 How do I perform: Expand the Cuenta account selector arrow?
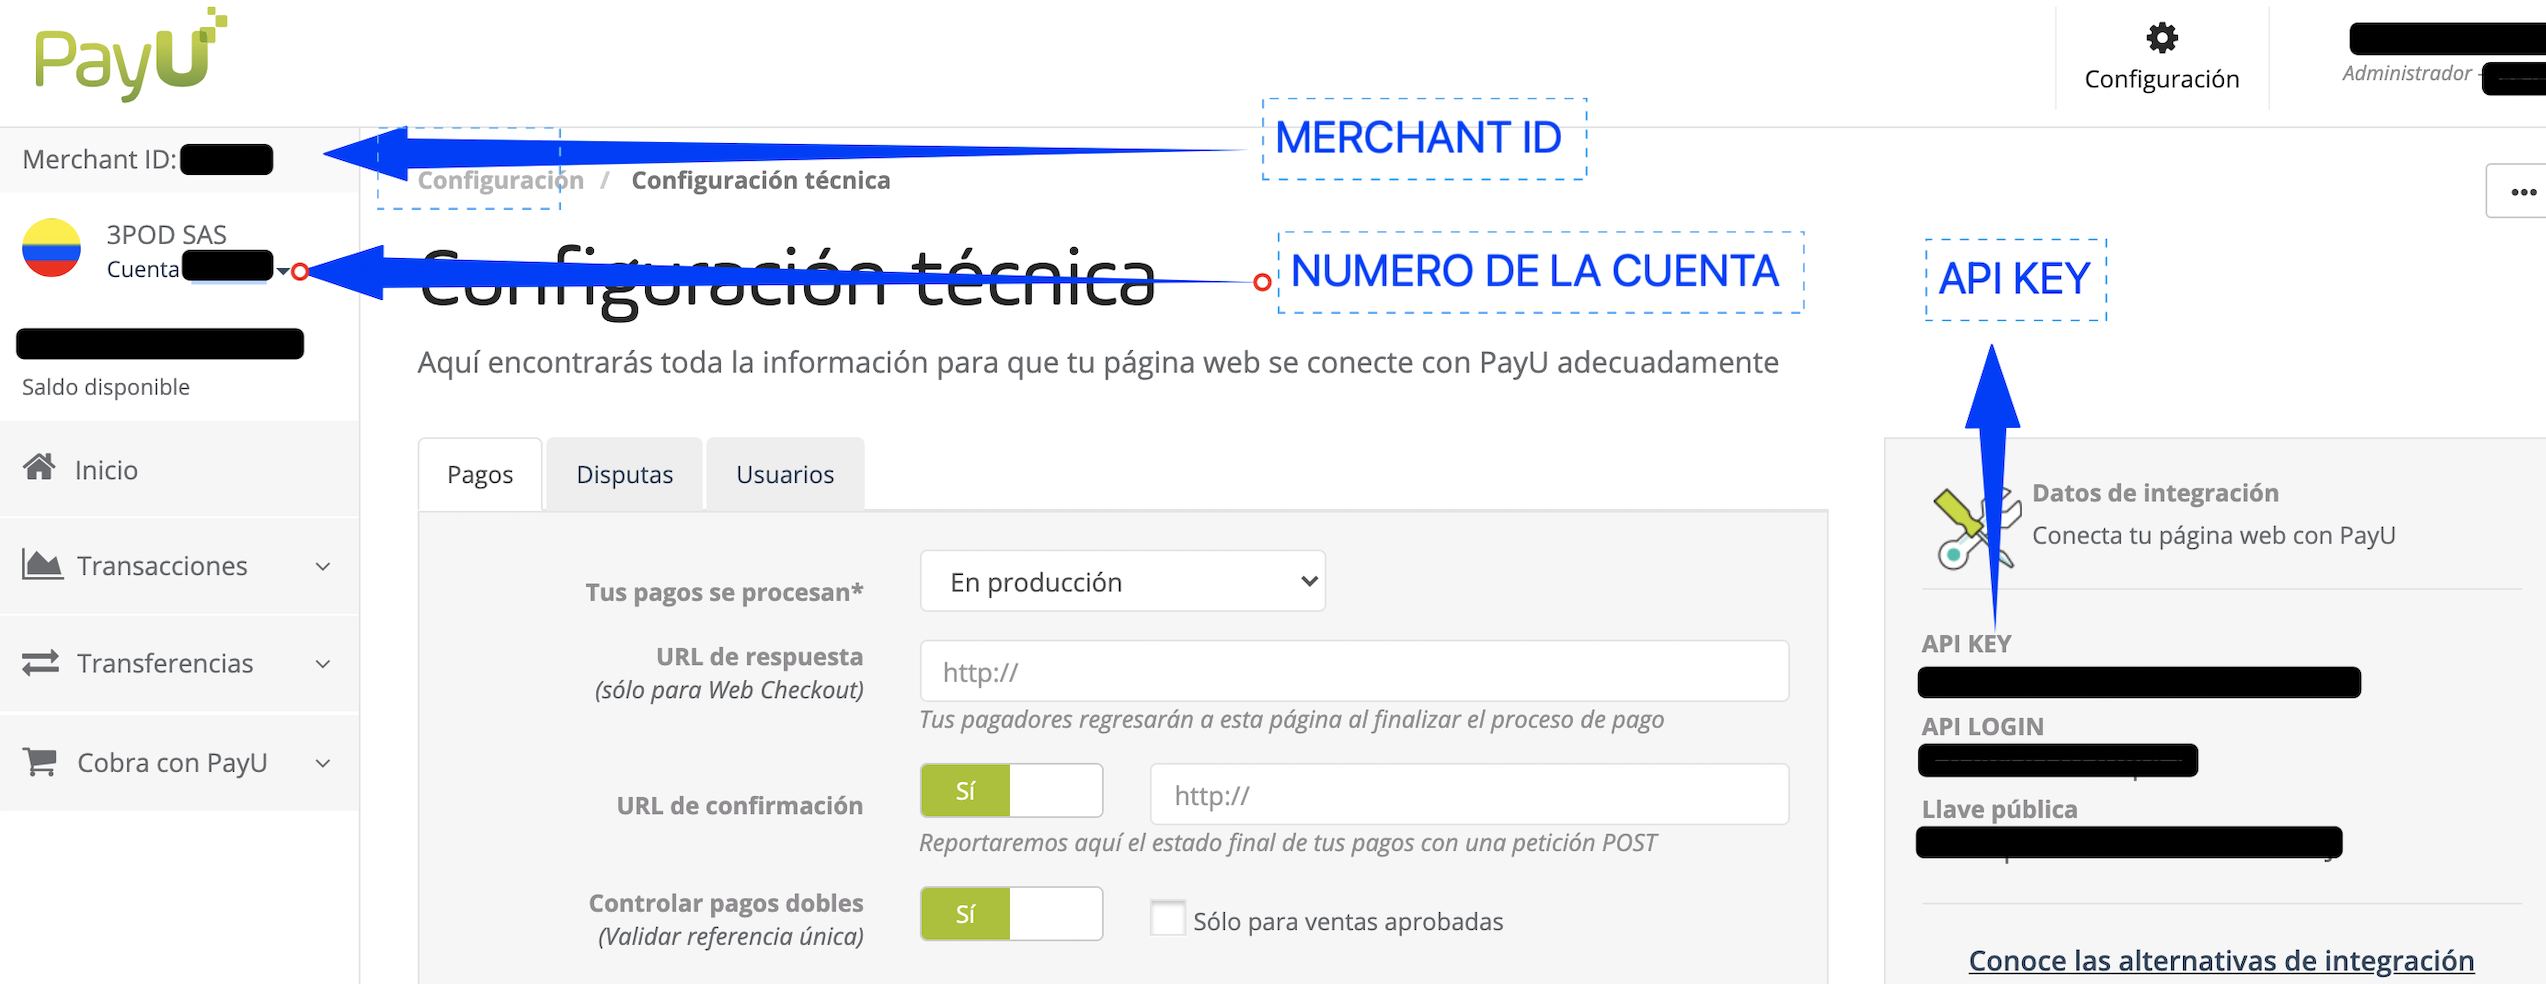(x=283, y=271)
